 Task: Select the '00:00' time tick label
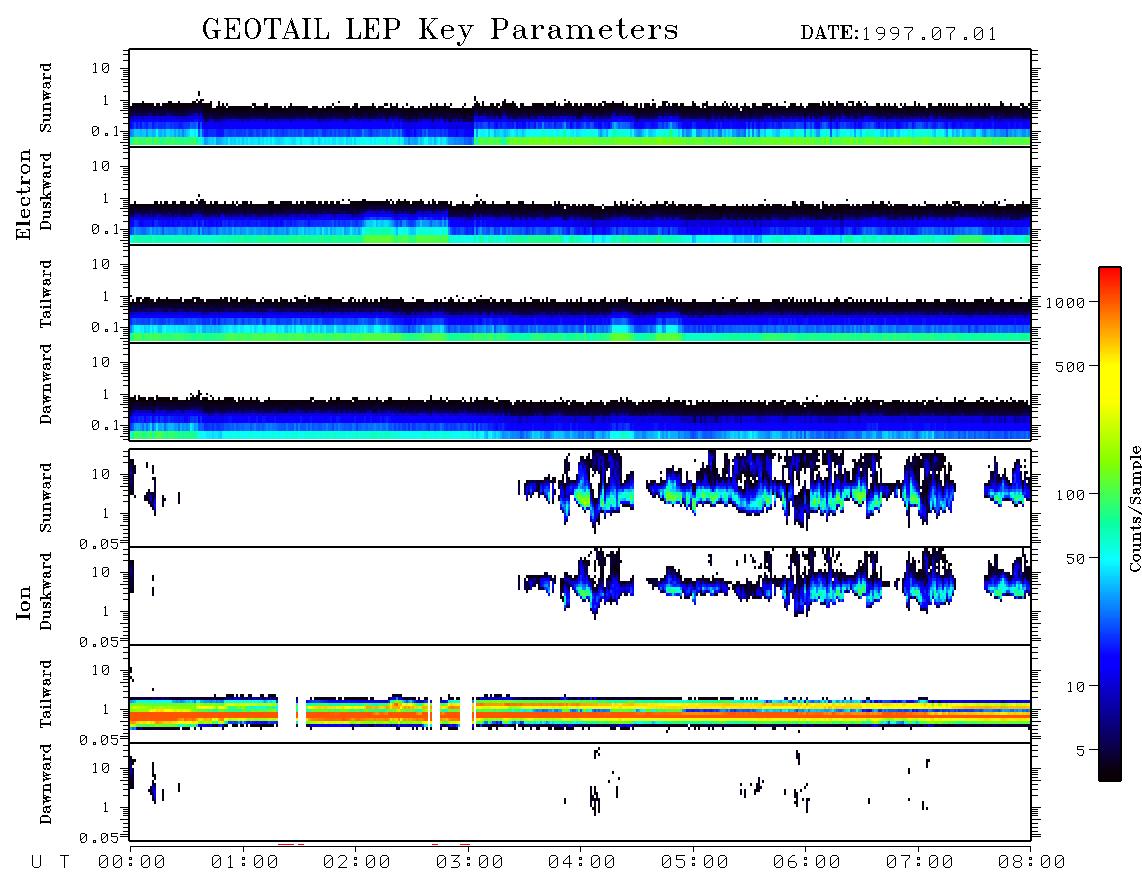132,863
